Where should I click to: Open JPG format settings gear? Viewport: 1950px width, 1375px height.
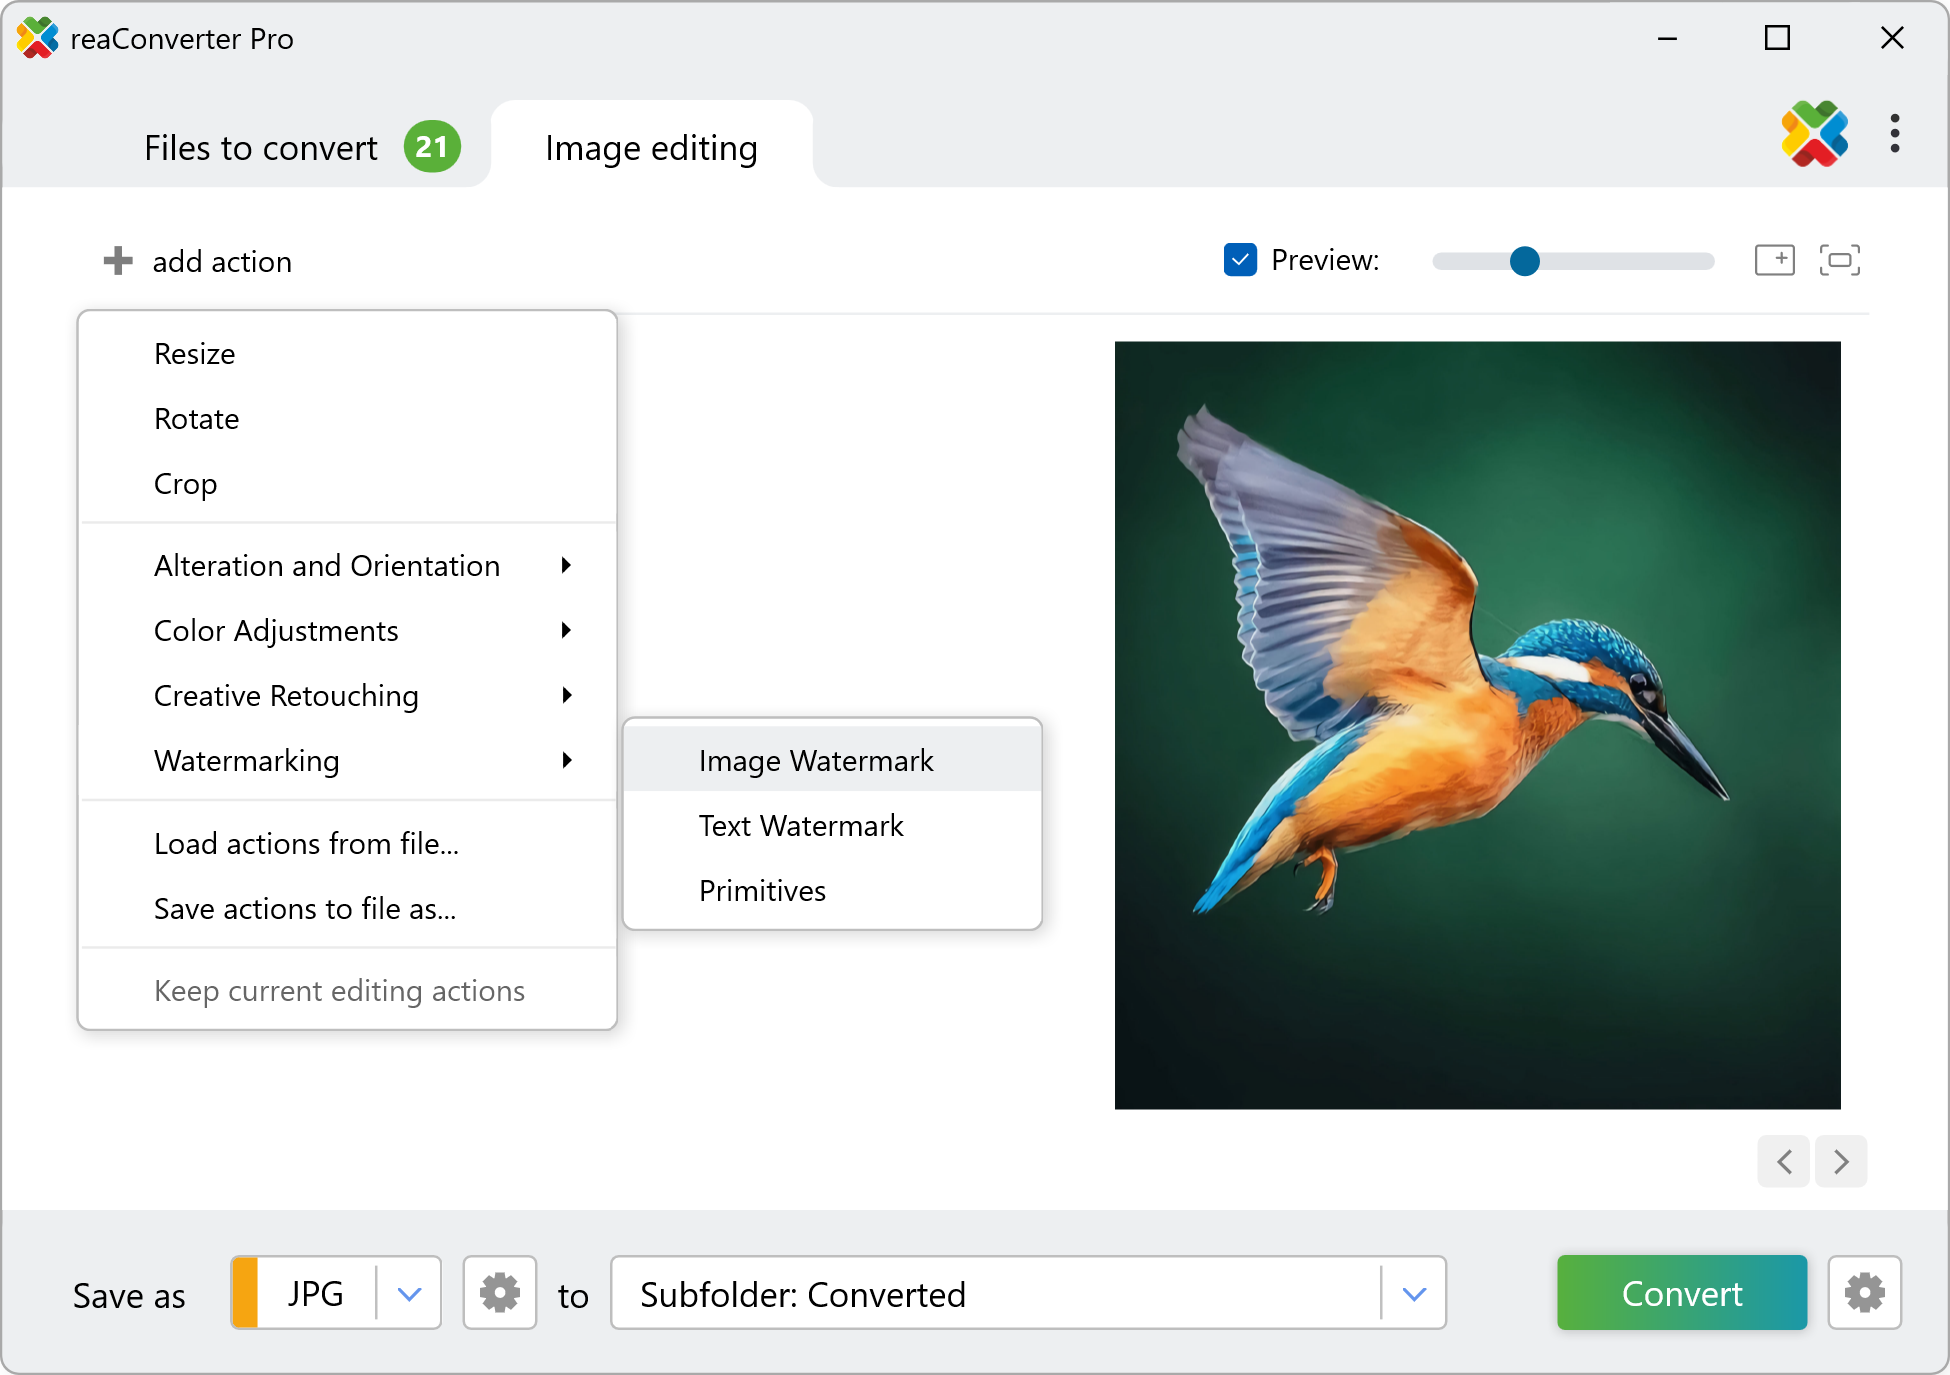500,1293
